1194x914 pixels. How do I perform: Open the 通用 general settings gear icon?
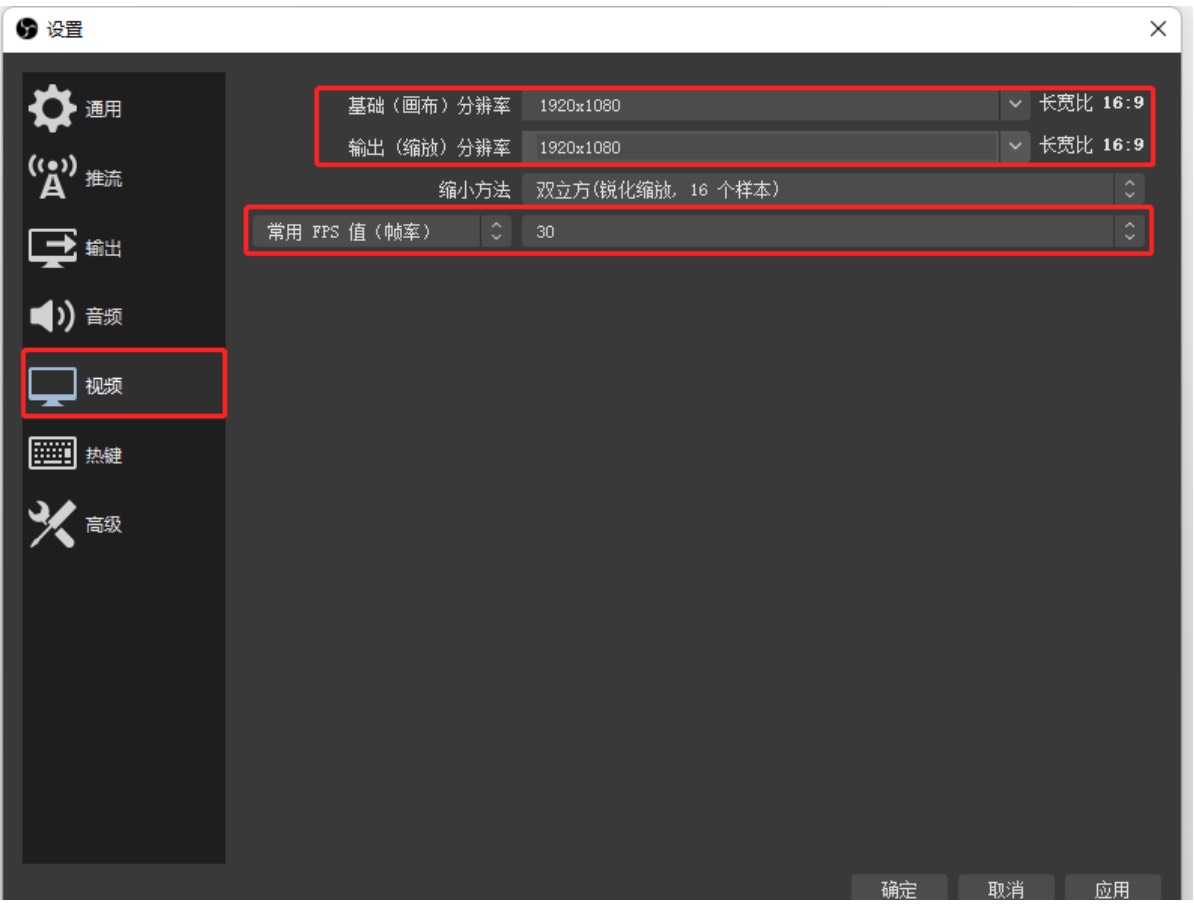click(x=52, y=109)
